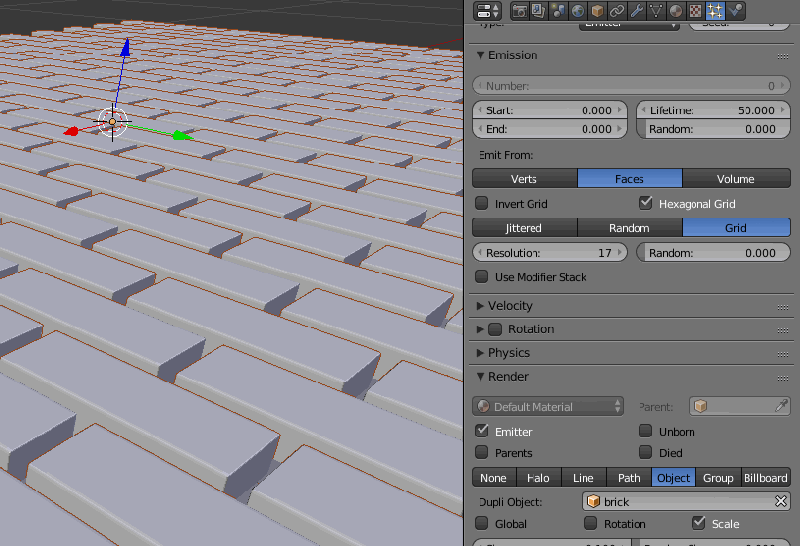Open the Constraints tab (chain icon)
Screen dimensions: 800x546
pos(617,11)
